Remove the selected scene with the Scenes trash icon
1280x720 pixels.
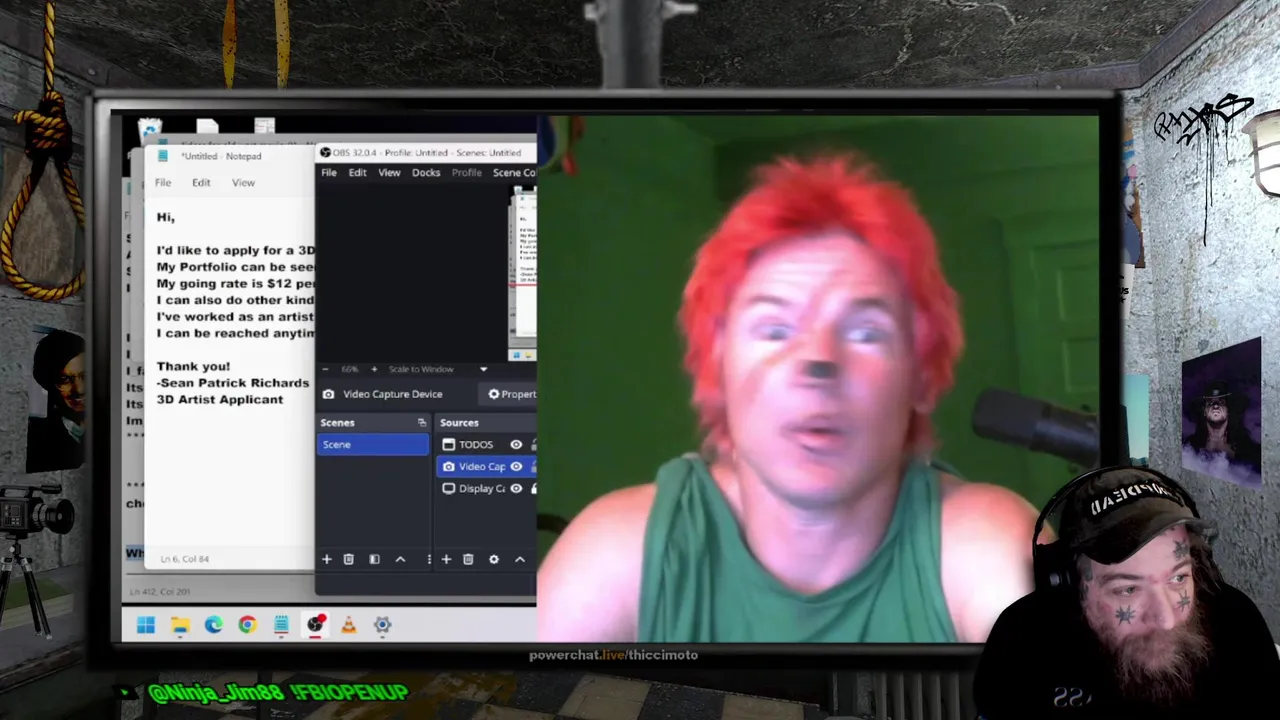pos(349,559)
